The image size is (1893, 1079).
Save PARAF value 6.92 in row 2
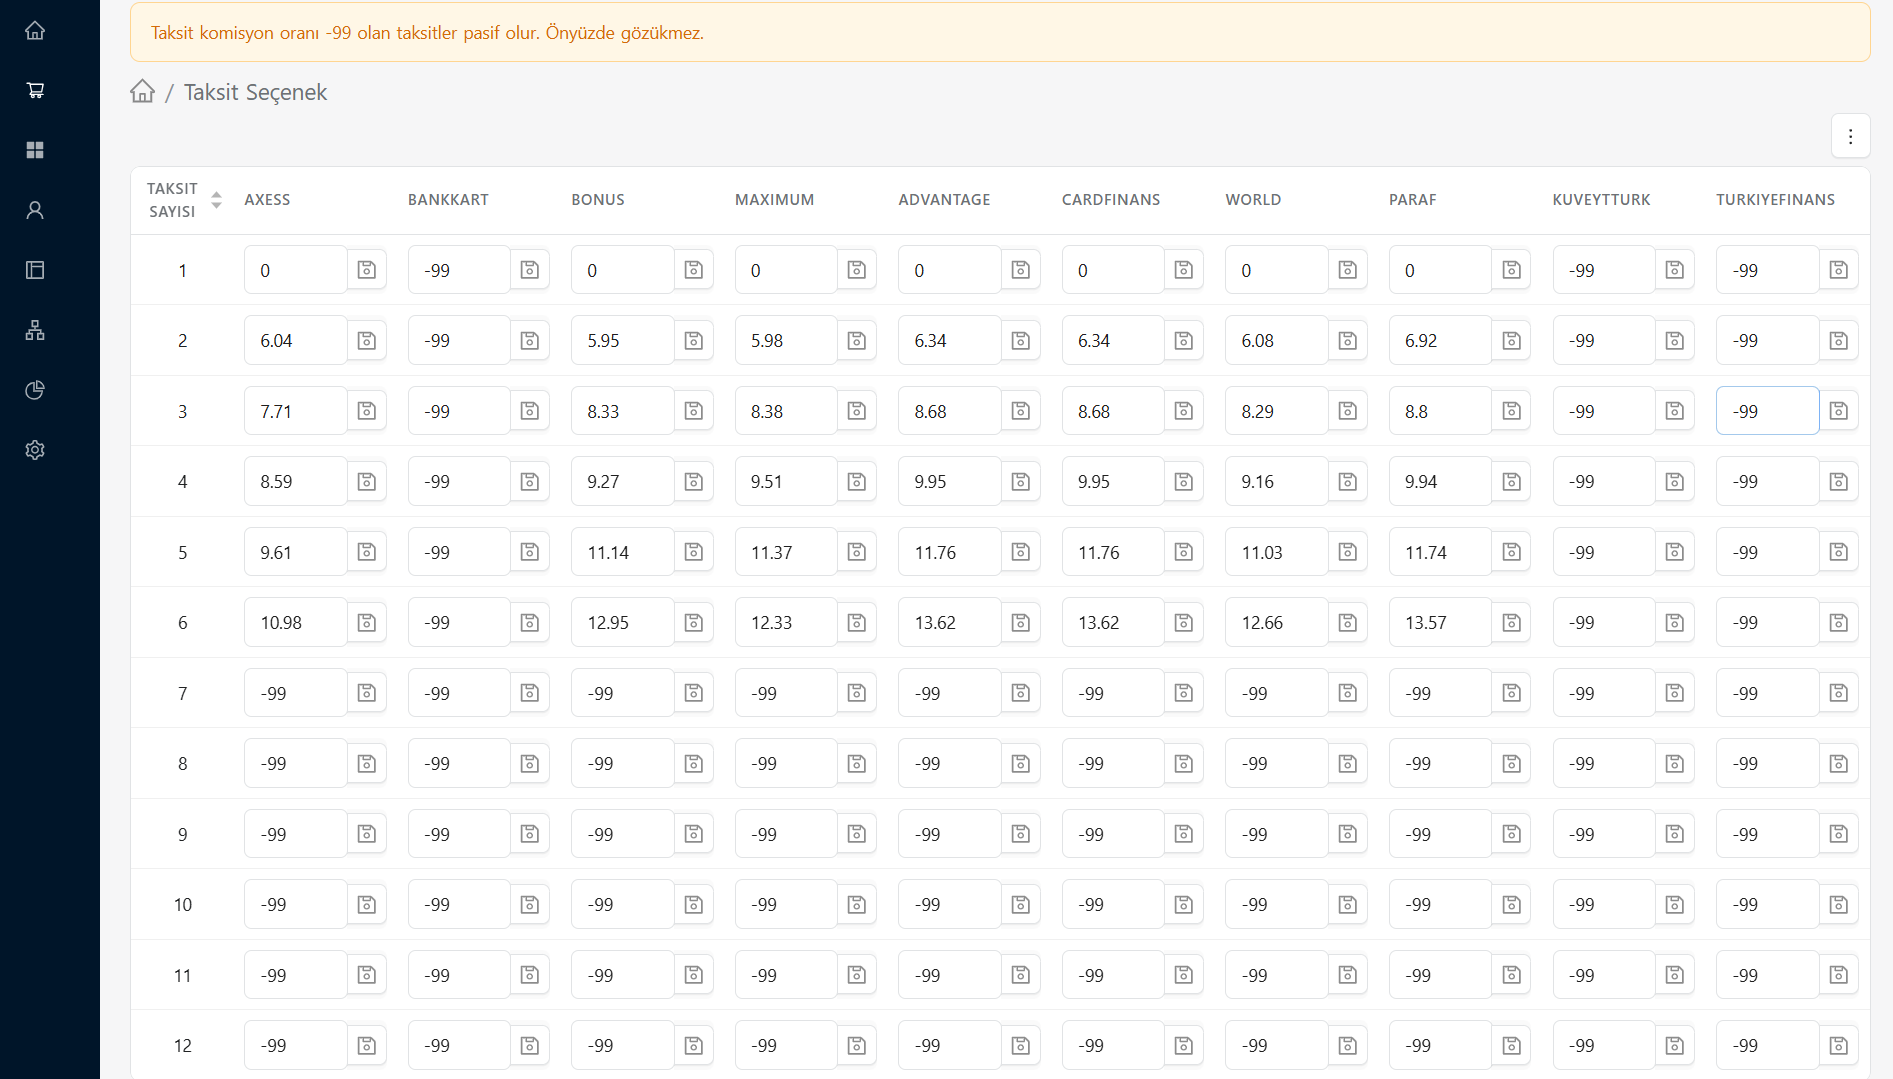pos(1512,341)
